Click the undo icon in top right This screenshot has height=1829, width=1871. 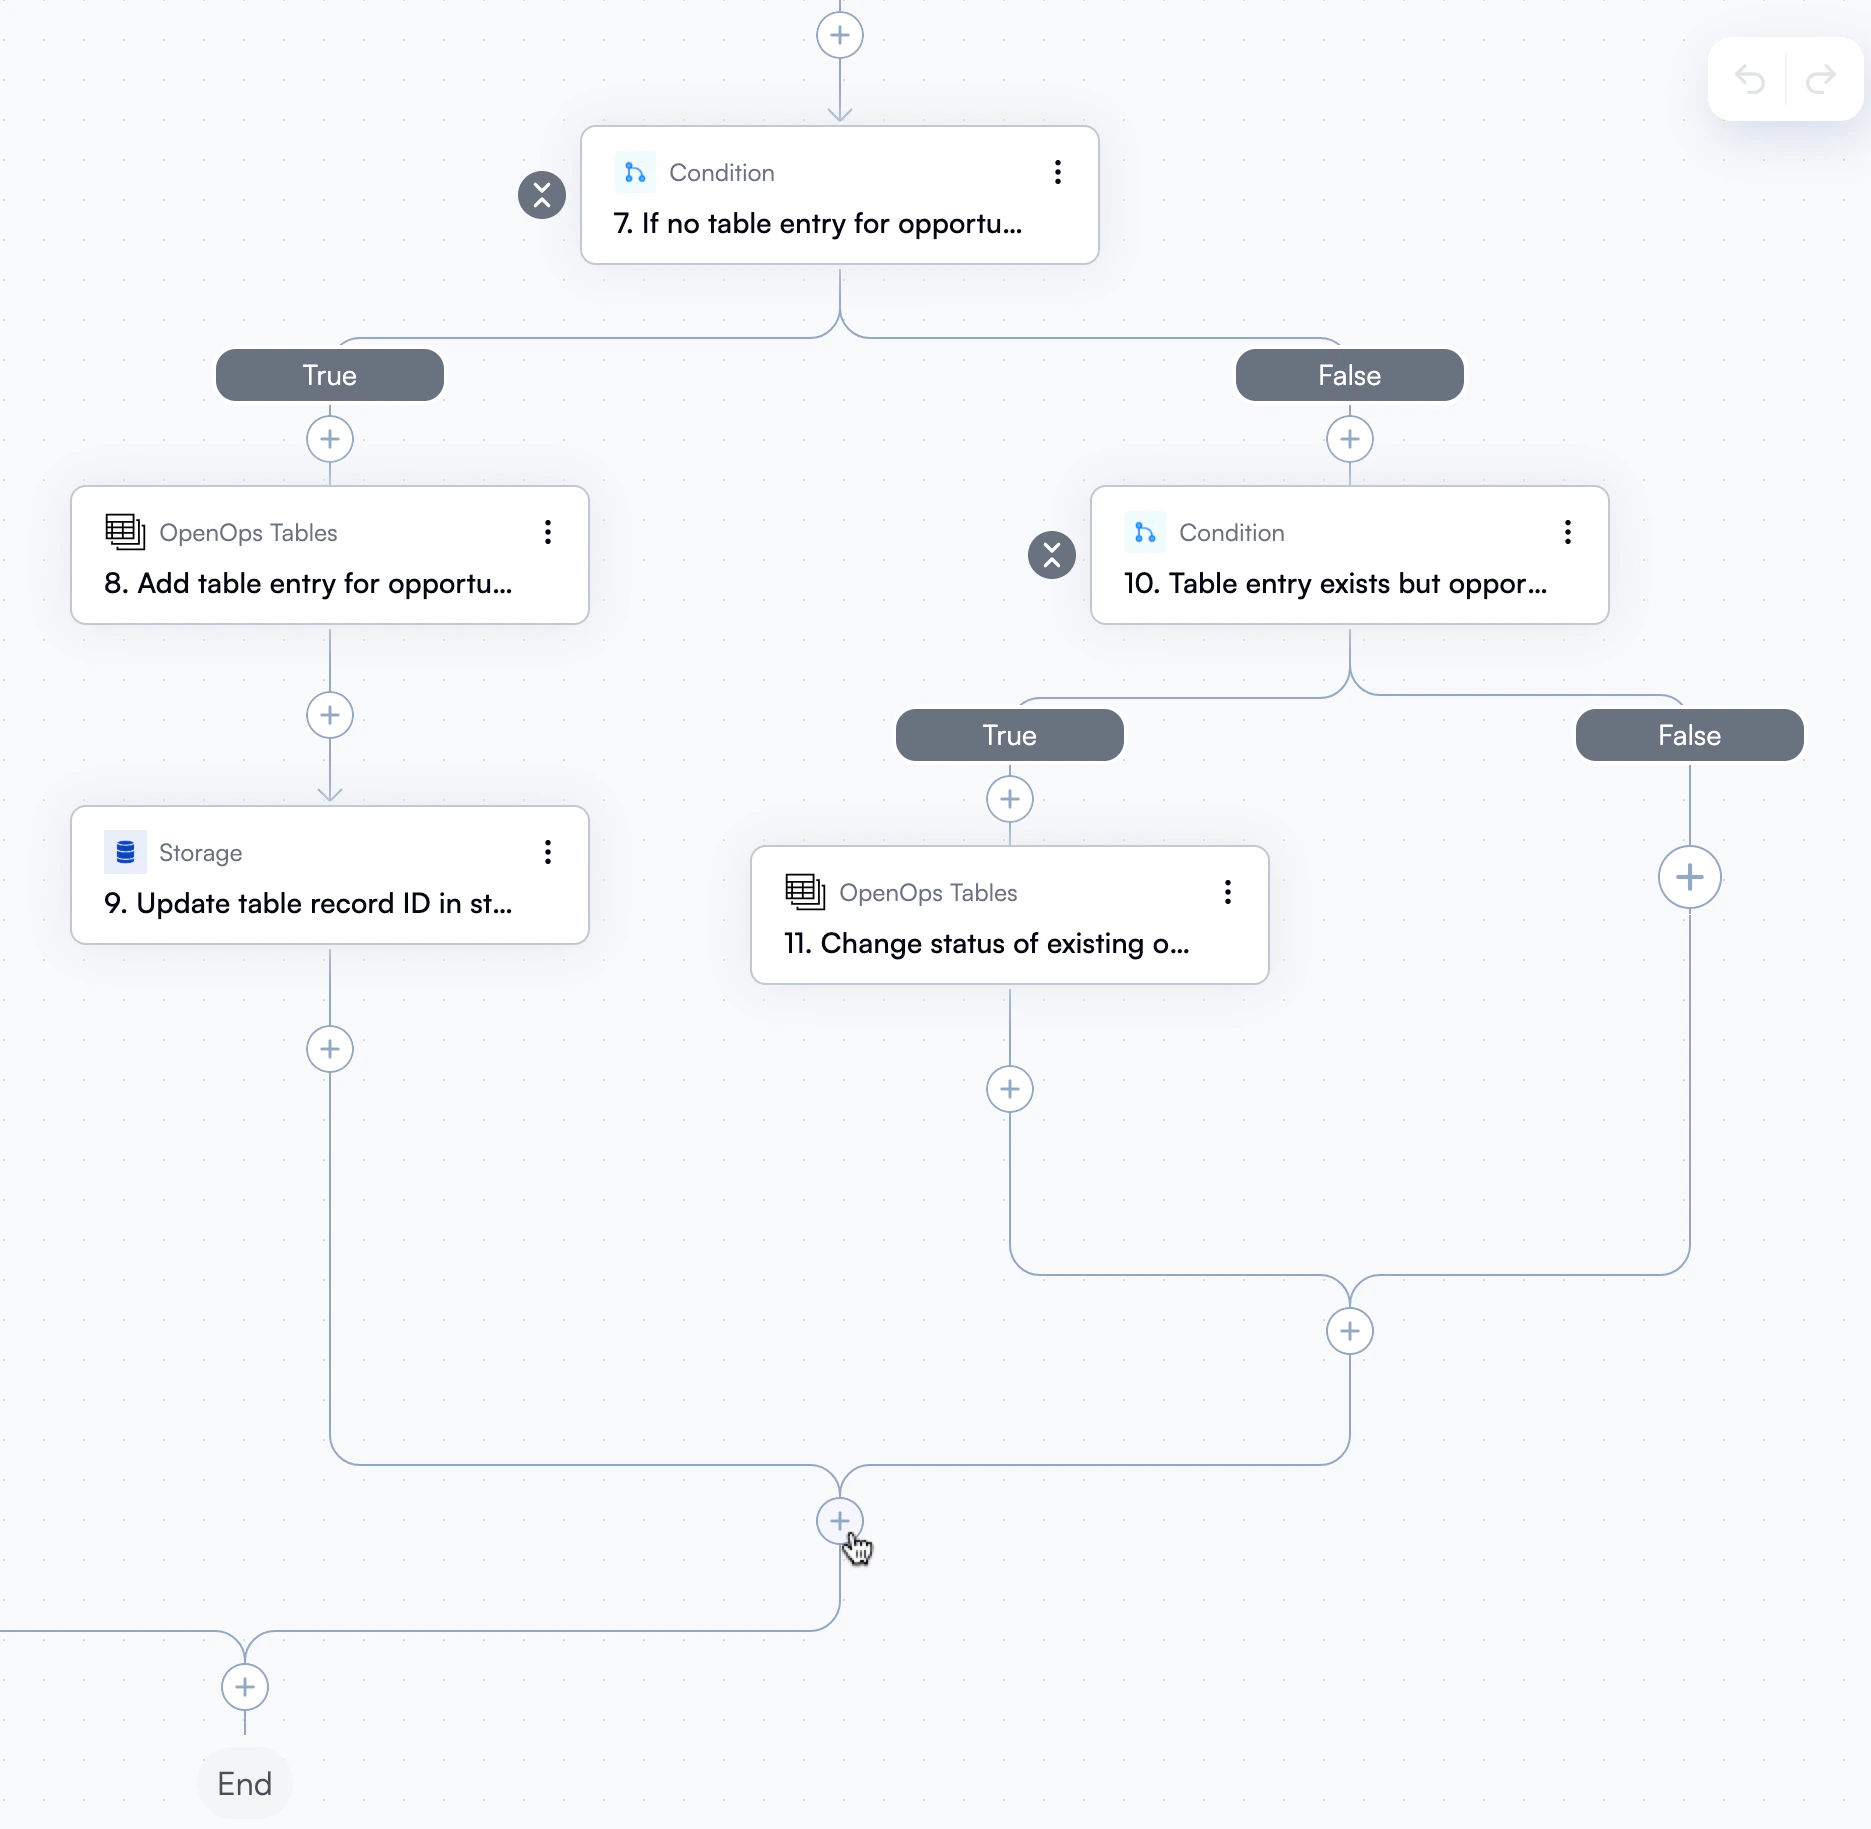point(1748,79)
